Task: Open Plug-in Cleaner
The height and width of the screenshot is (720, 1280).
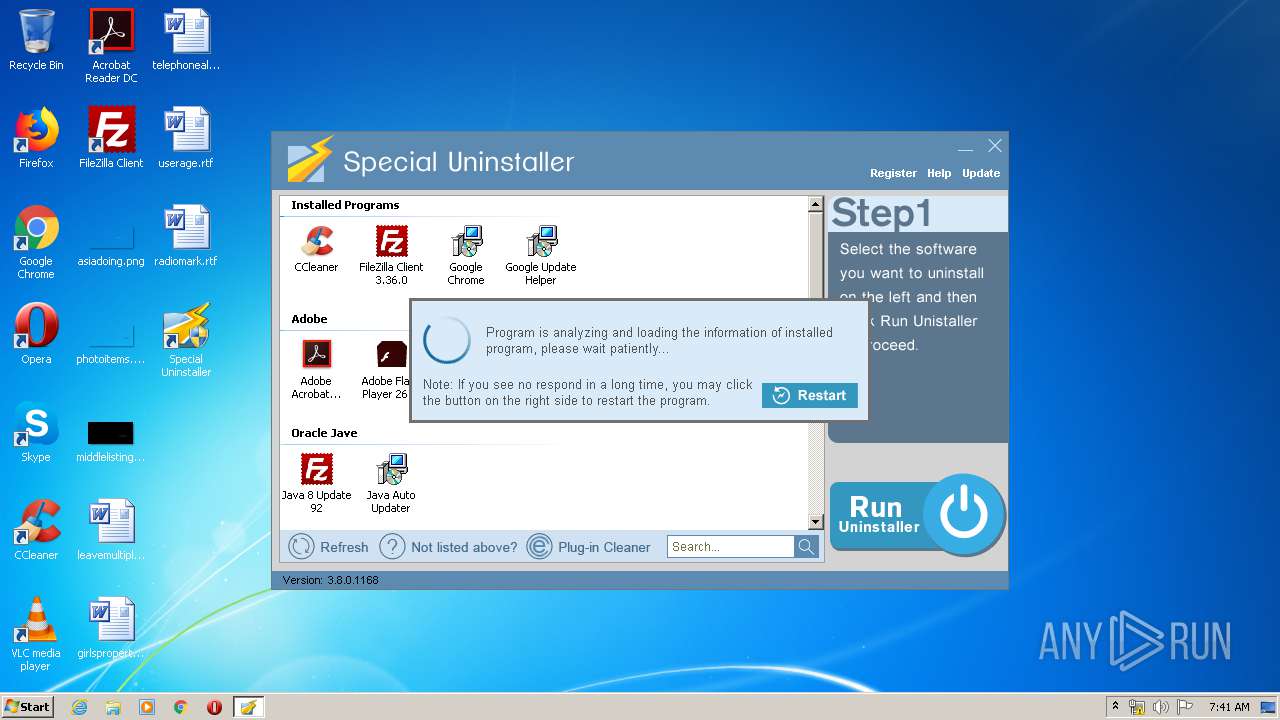Action: click(589, 547)
